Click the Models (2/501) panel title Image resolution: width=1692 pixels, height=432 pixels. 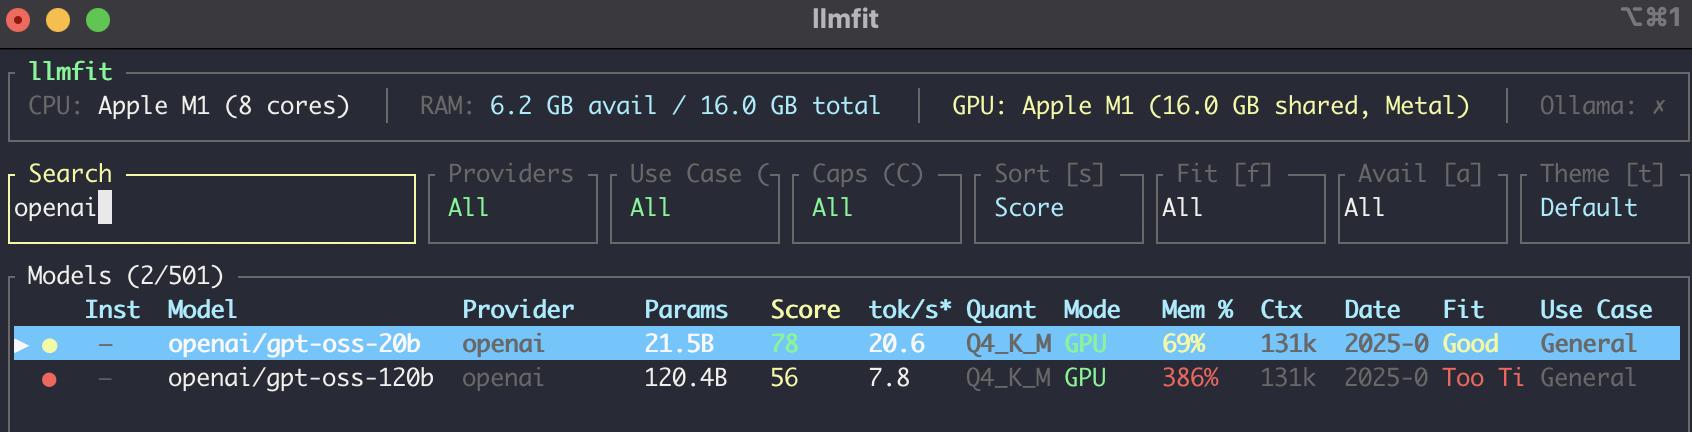[125, 276]
